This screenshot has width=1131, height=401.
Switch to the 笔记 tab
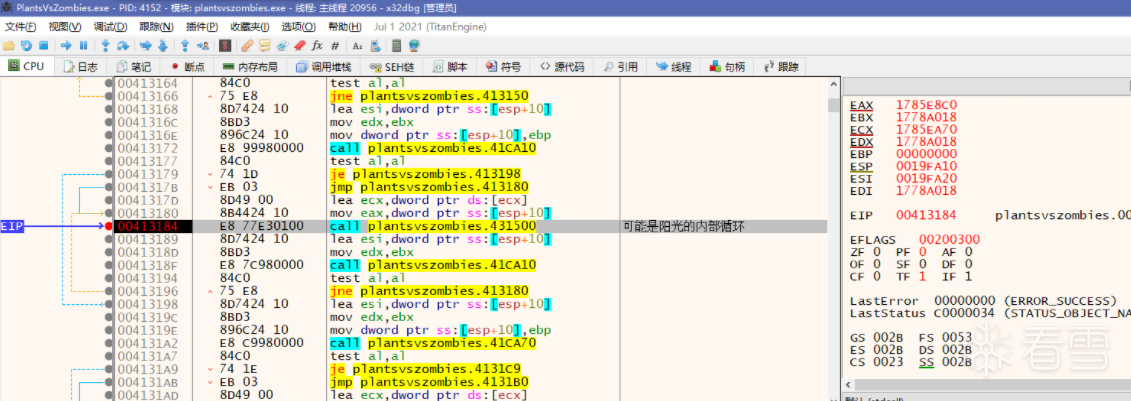(133, 67)
